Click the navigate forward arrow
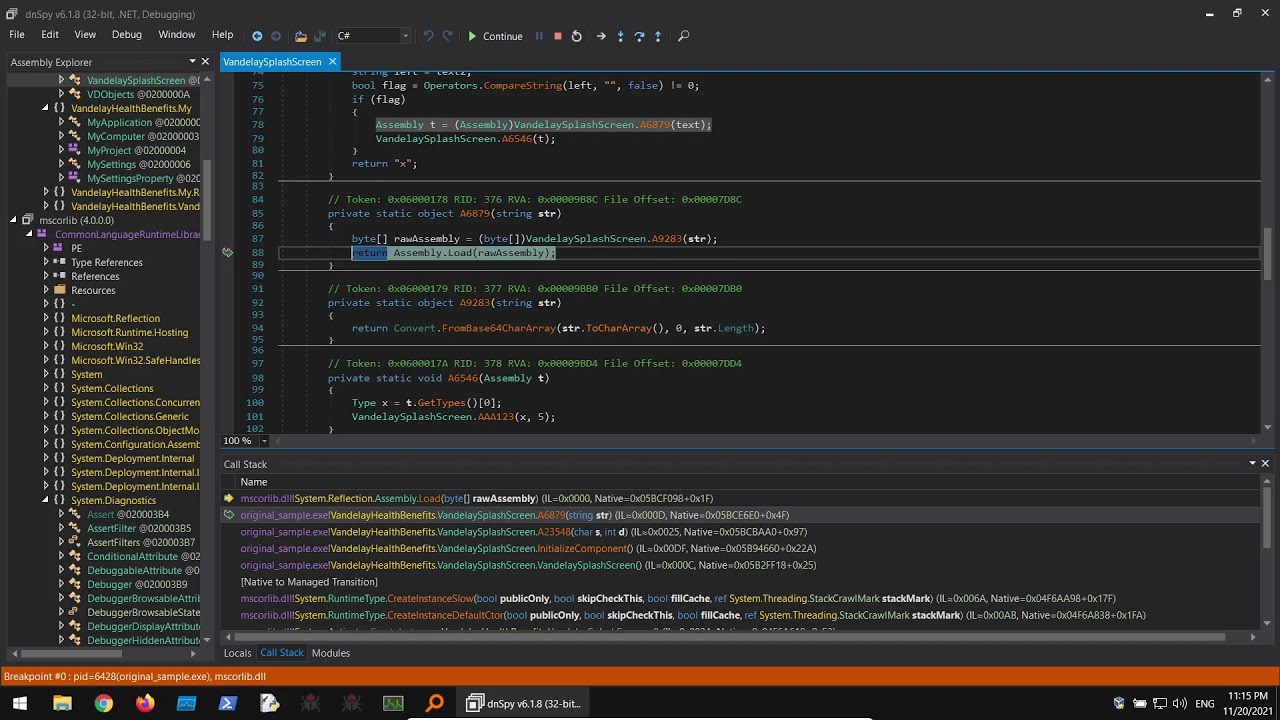Image resolution: width=1280 pixels, height=720 pixels. (276, 36)
